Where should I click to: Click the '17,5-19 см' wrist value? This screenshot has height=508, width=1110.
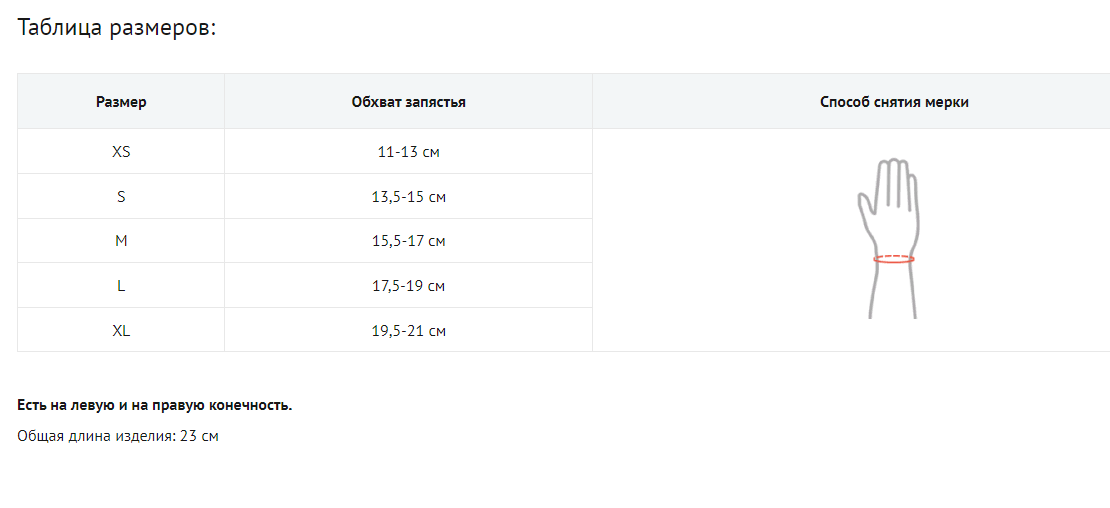[408, 286]
